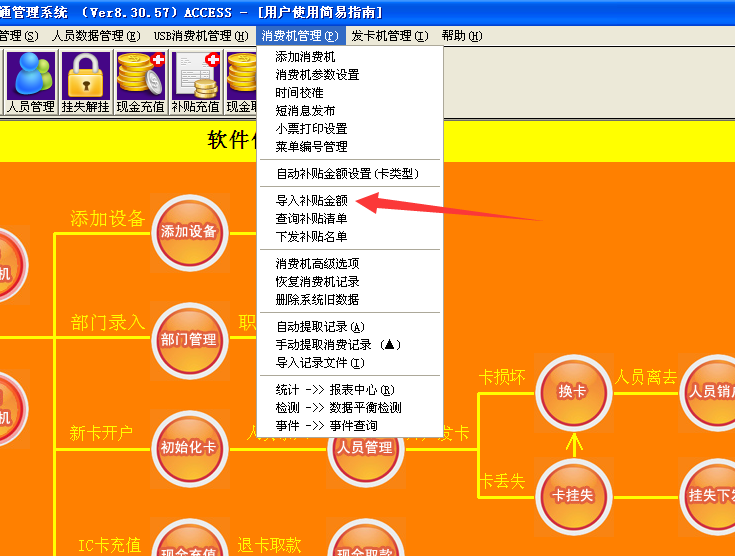Select 手动提取消费记录 menu entry
The height and width of the screenshot is (556, 735).
coord(338,345)
